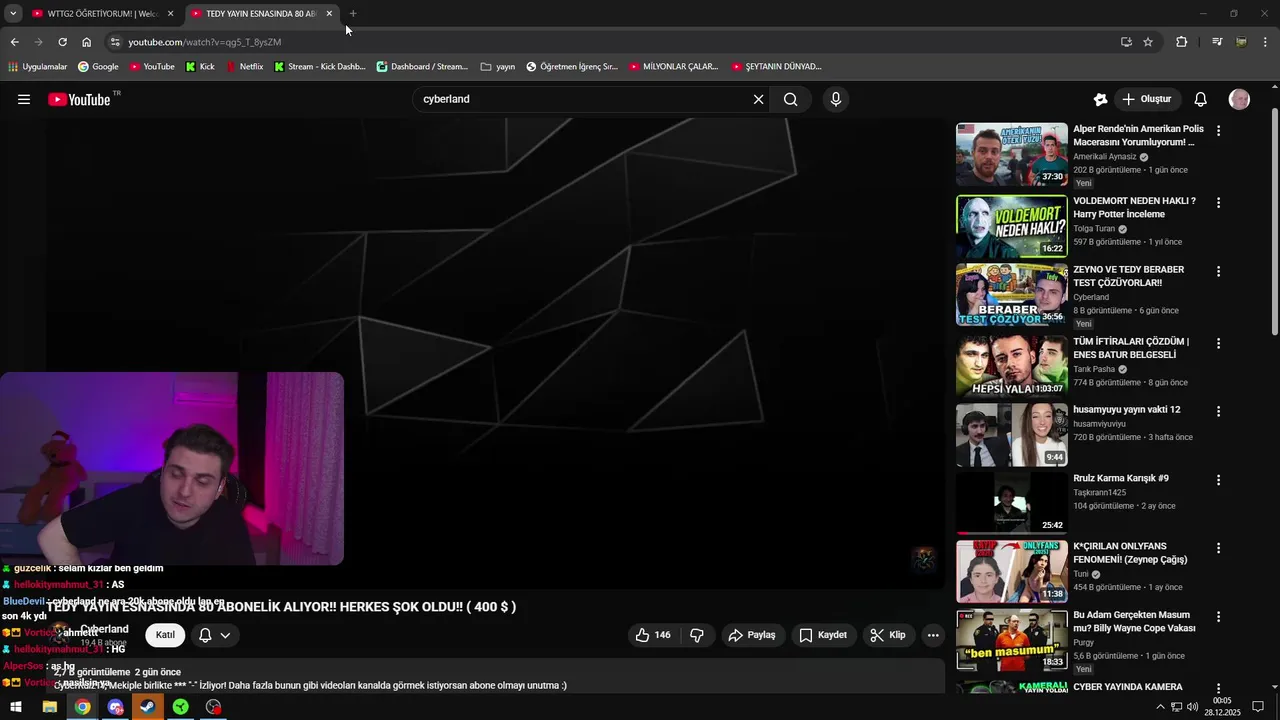
Task: Toggle channel notification bell under video
Action: click(205, 635)
